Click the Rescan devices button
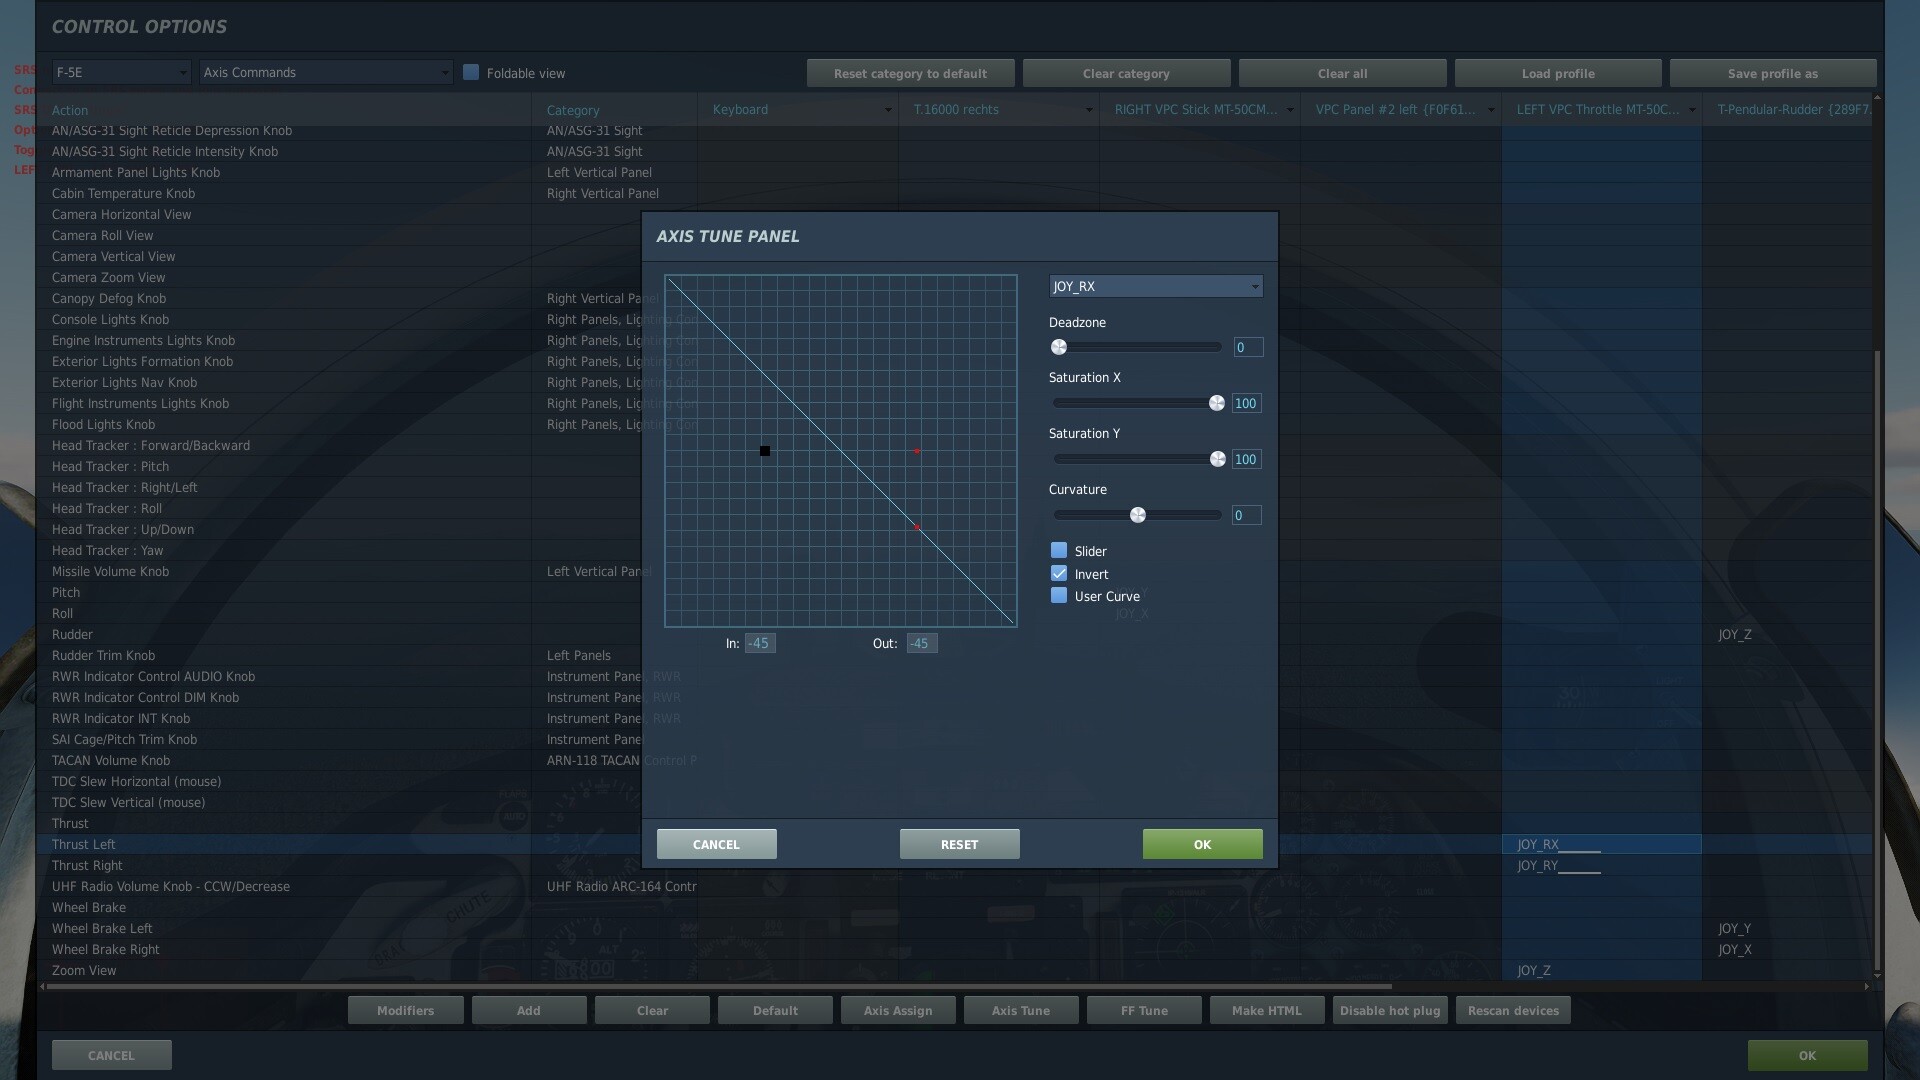Screen dimensions: 1920x1080 click(x=1512, y=1010)
